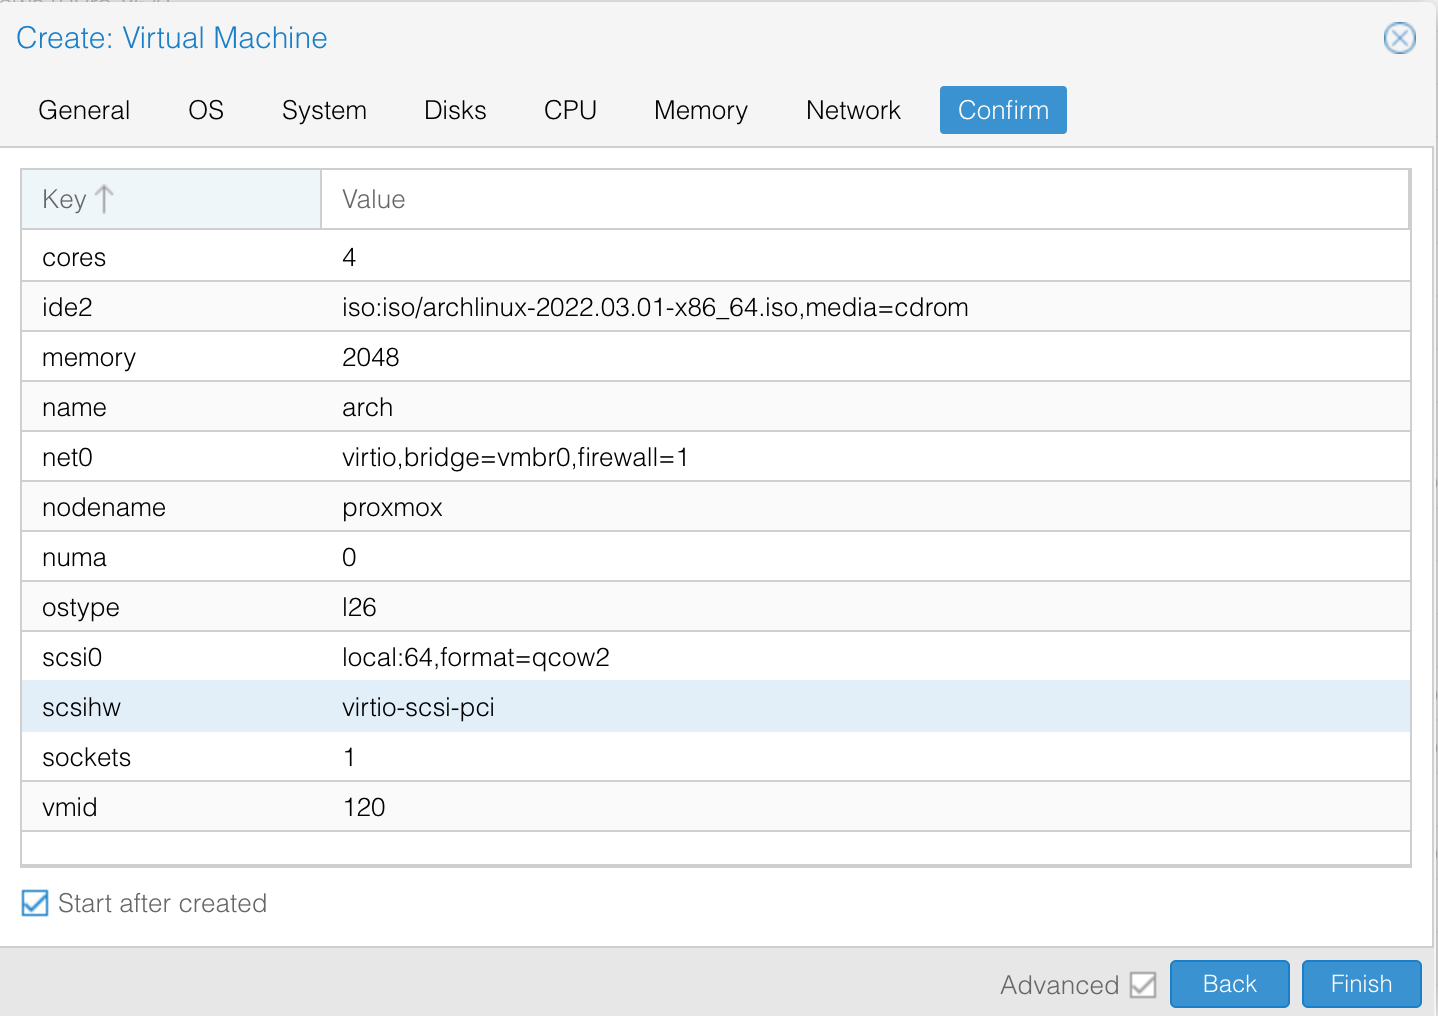This screenshot has height=1016, width=1438.
Task: Click the Value column header
Action: pyautogui.click(x=865, y=199)
